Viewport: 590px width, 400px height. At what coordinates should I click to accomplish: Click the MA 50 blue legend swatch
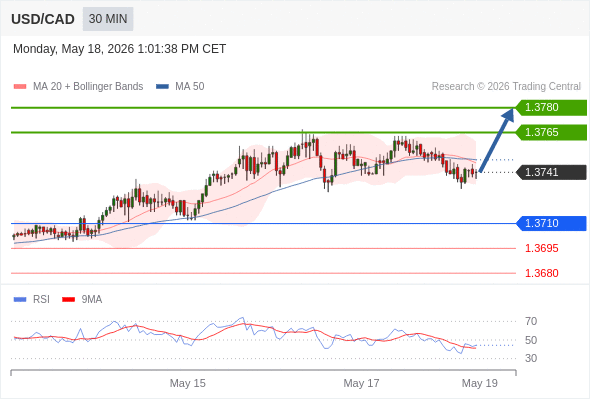162,87
